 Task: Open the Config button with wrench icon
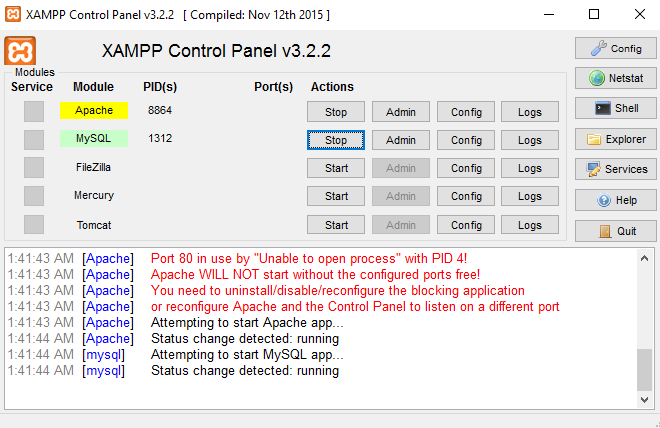pyautogui.click(x=615, y=48)
